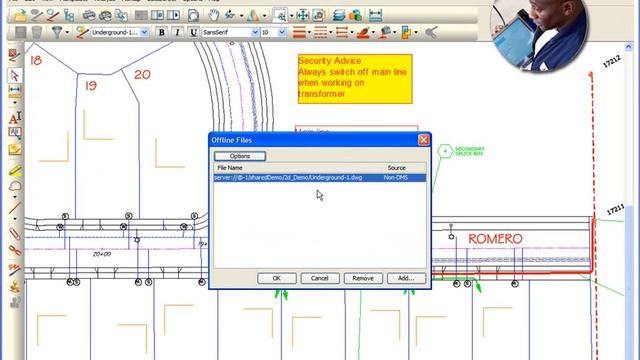The width and height of the screenshot is (640, 360).
Task: Select the red line drawing tool
Action: click(x=15, y=207)
